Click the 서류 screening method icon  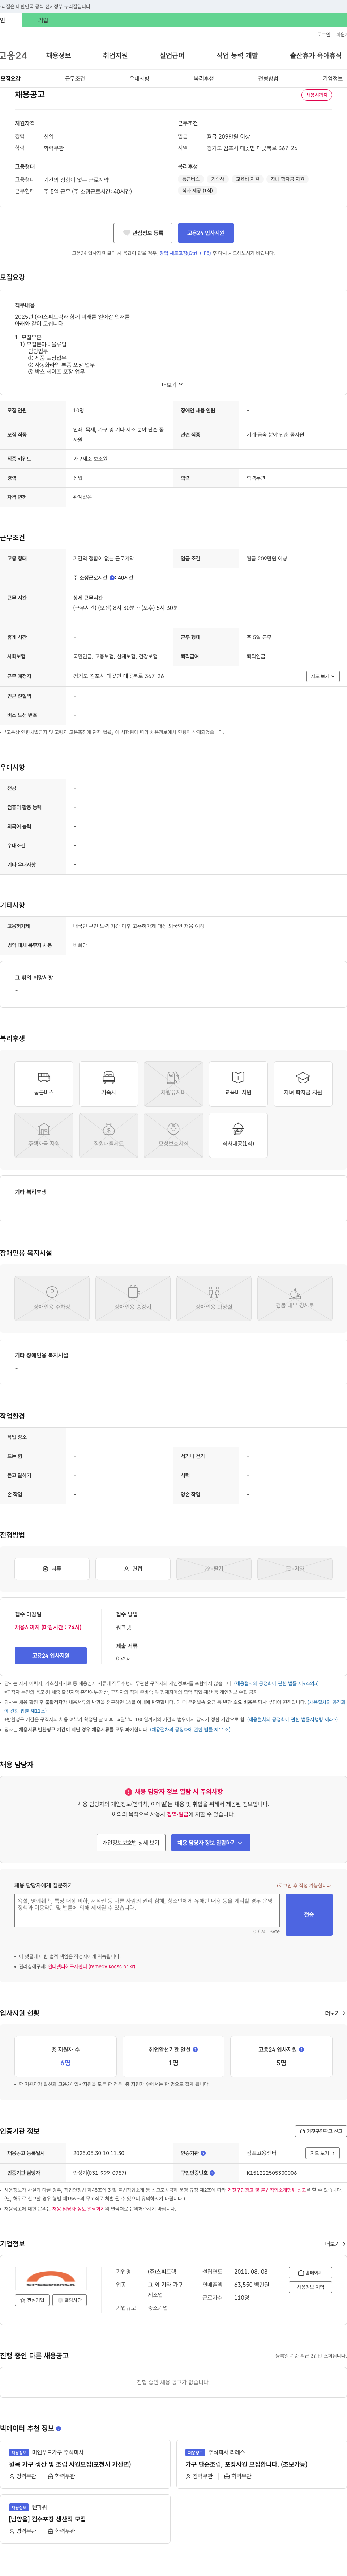tap(52, 1569)
